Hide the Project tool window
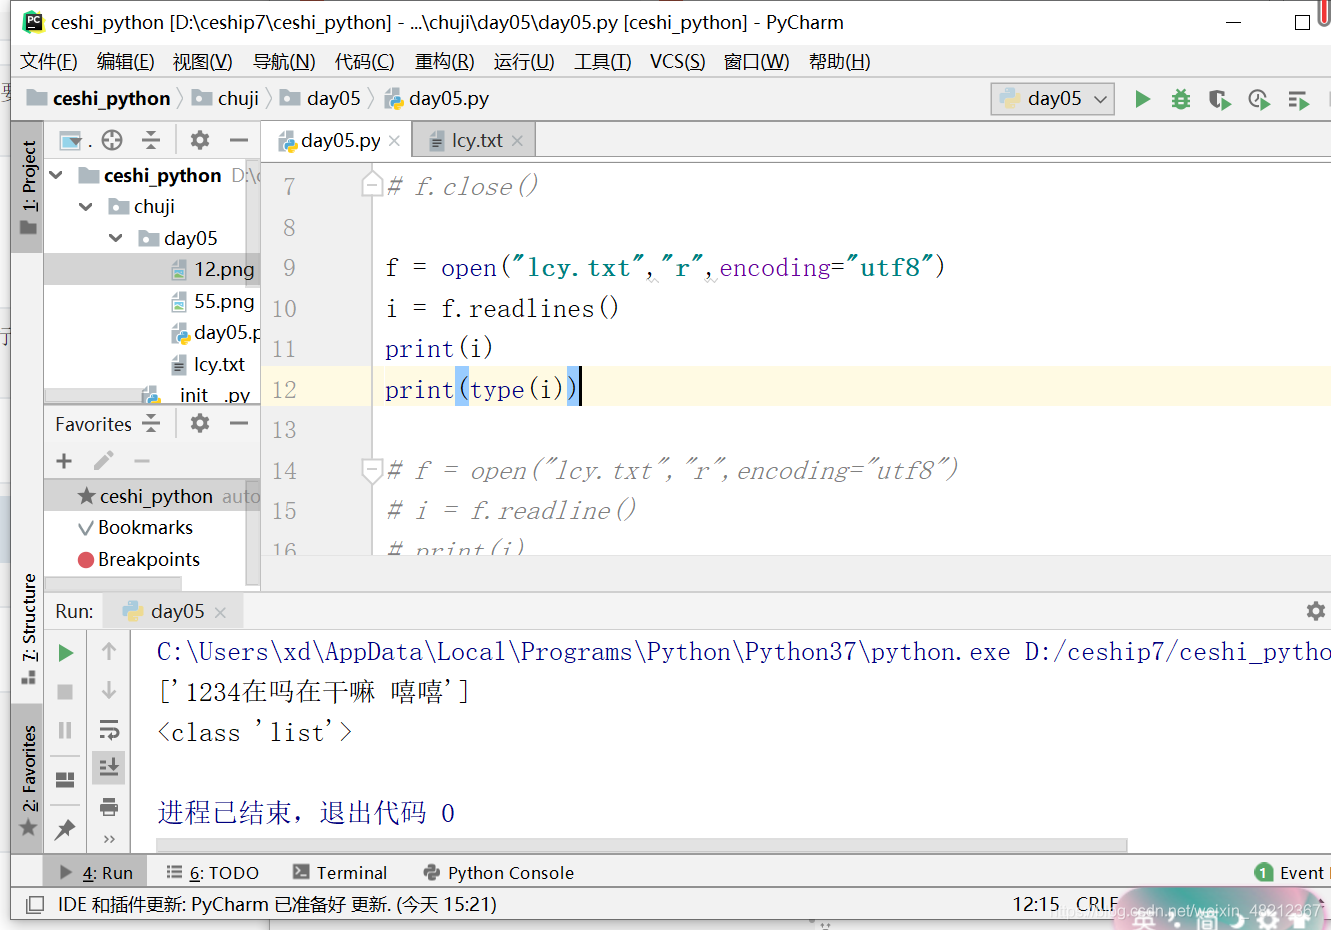This screenshot has width=1331, height=930. 238,140
